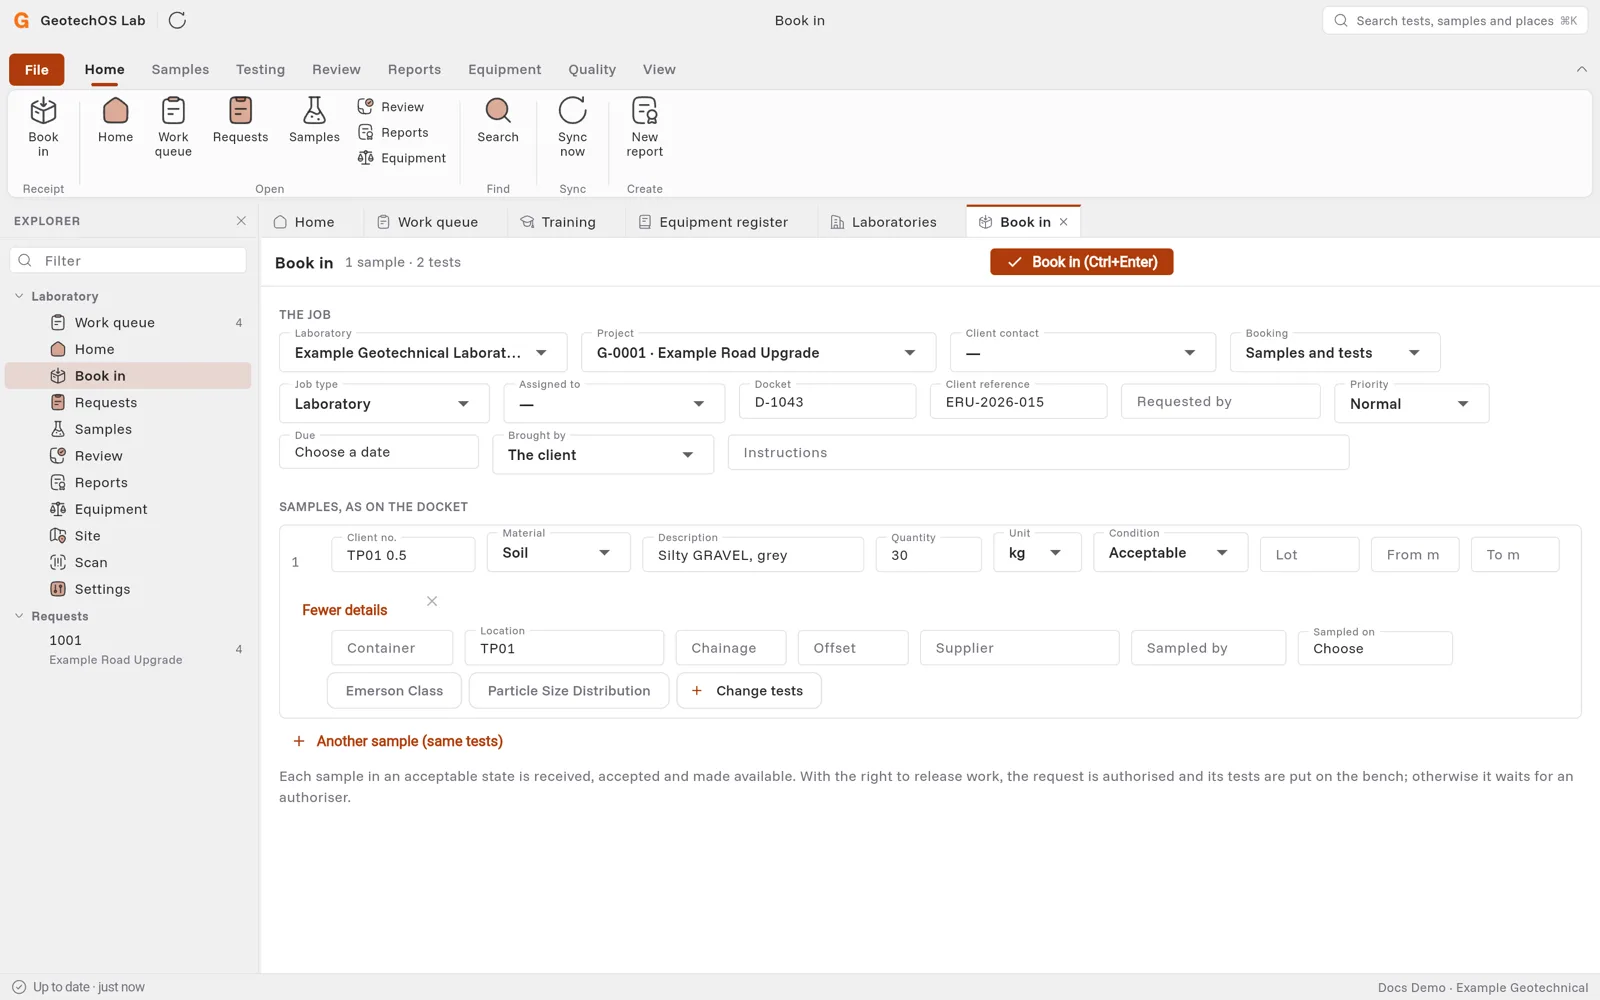Close the Book in document tab

pyautogui.click(x=1064, y=222)
